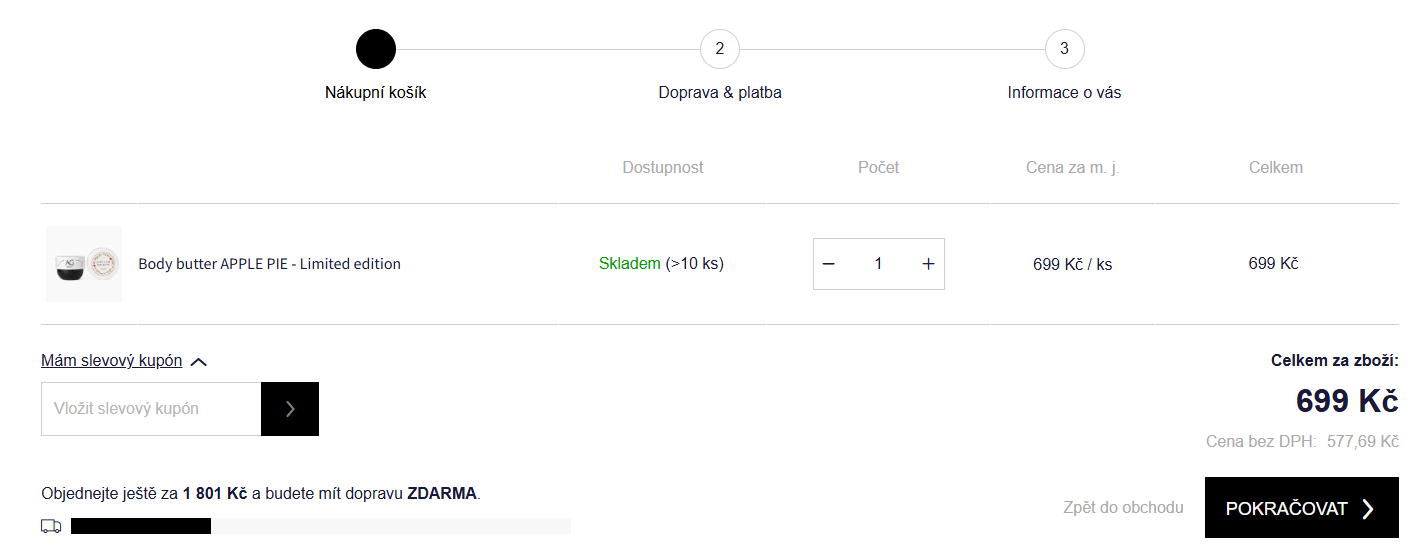Open the Body butter APPLE PIE product link
Image resolution: width=1415 pixels, height=555 pixels.
(269, 264)
